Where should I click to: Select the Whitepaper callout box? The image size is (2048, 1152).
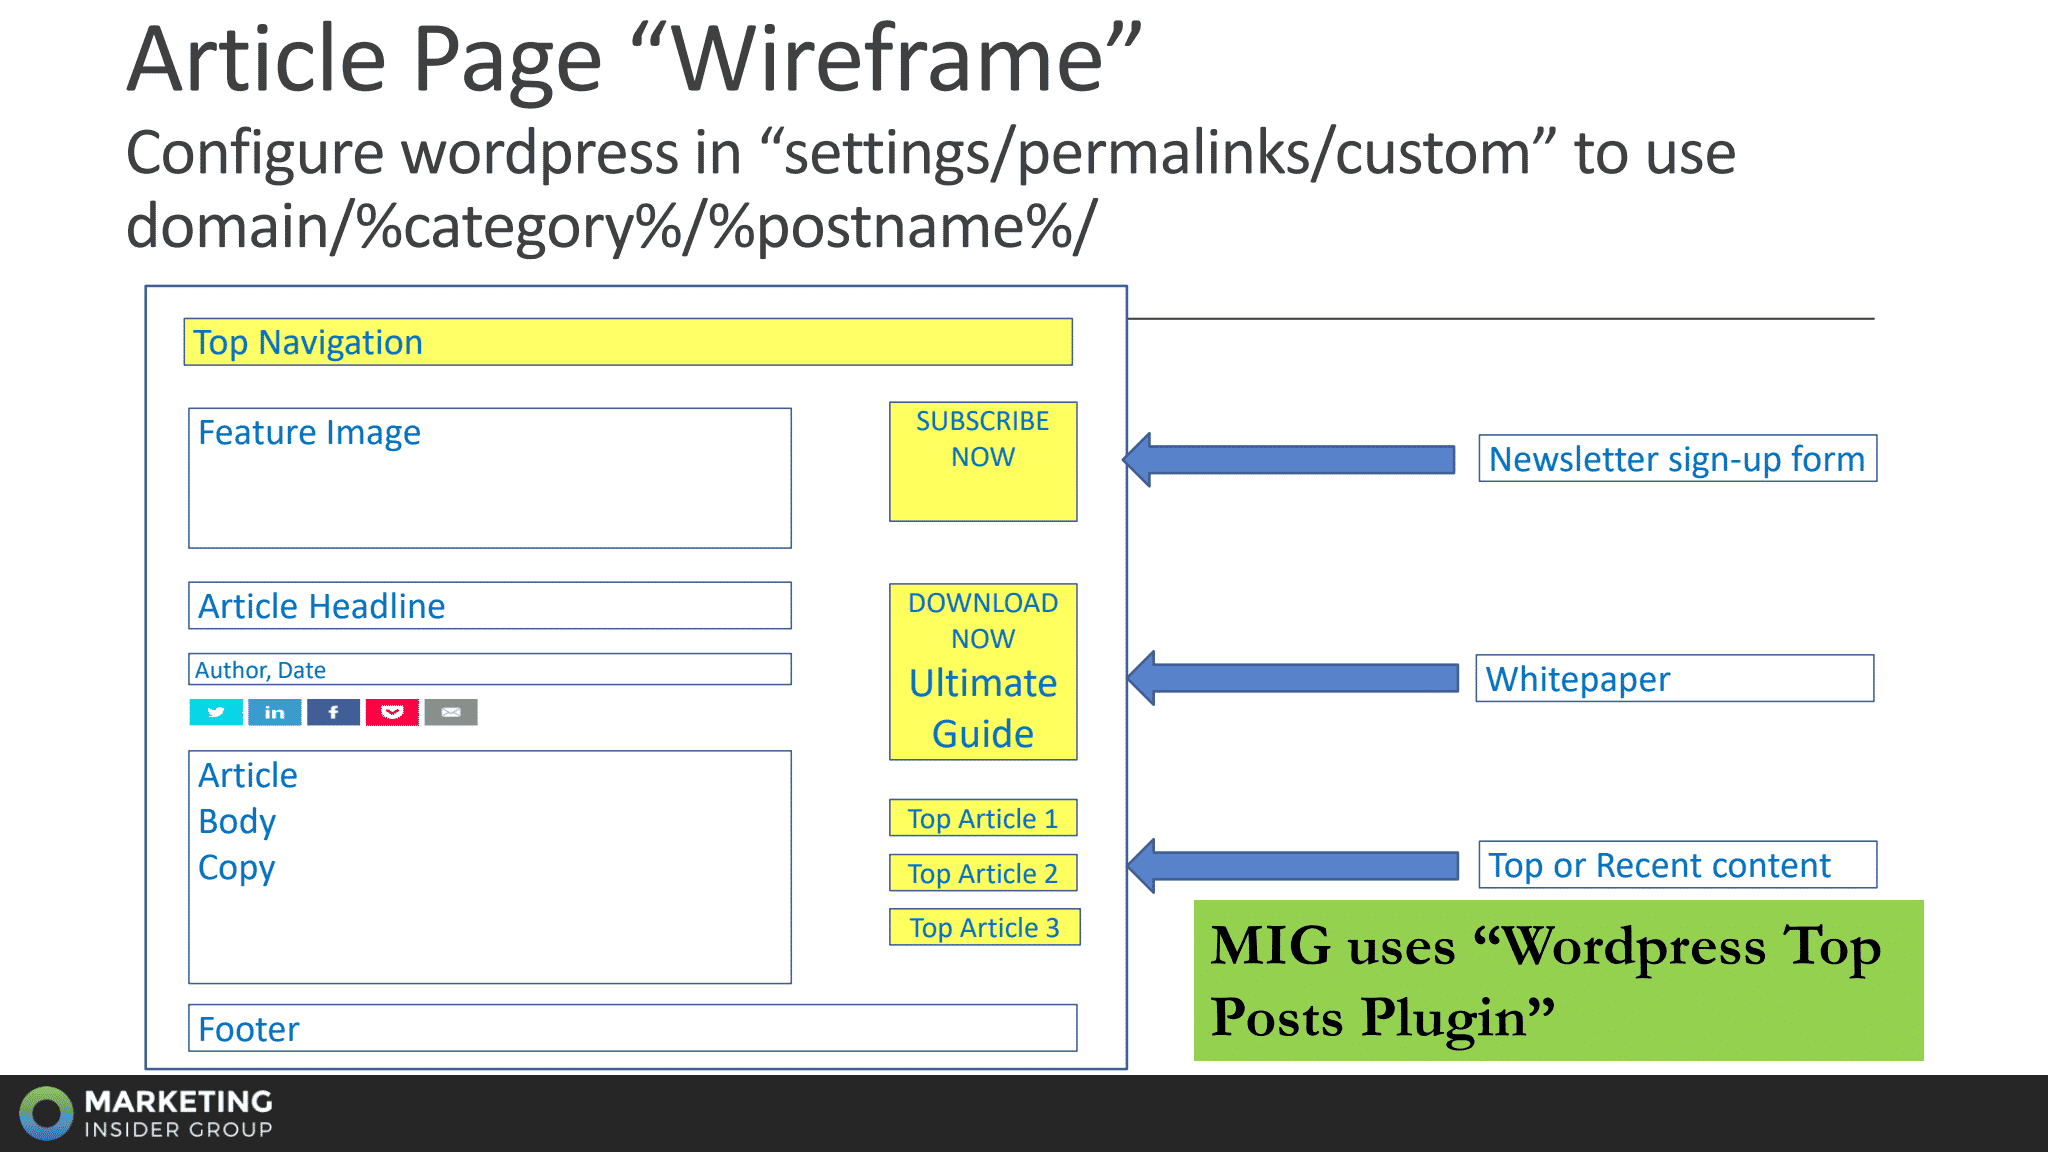pos(1674,678)
